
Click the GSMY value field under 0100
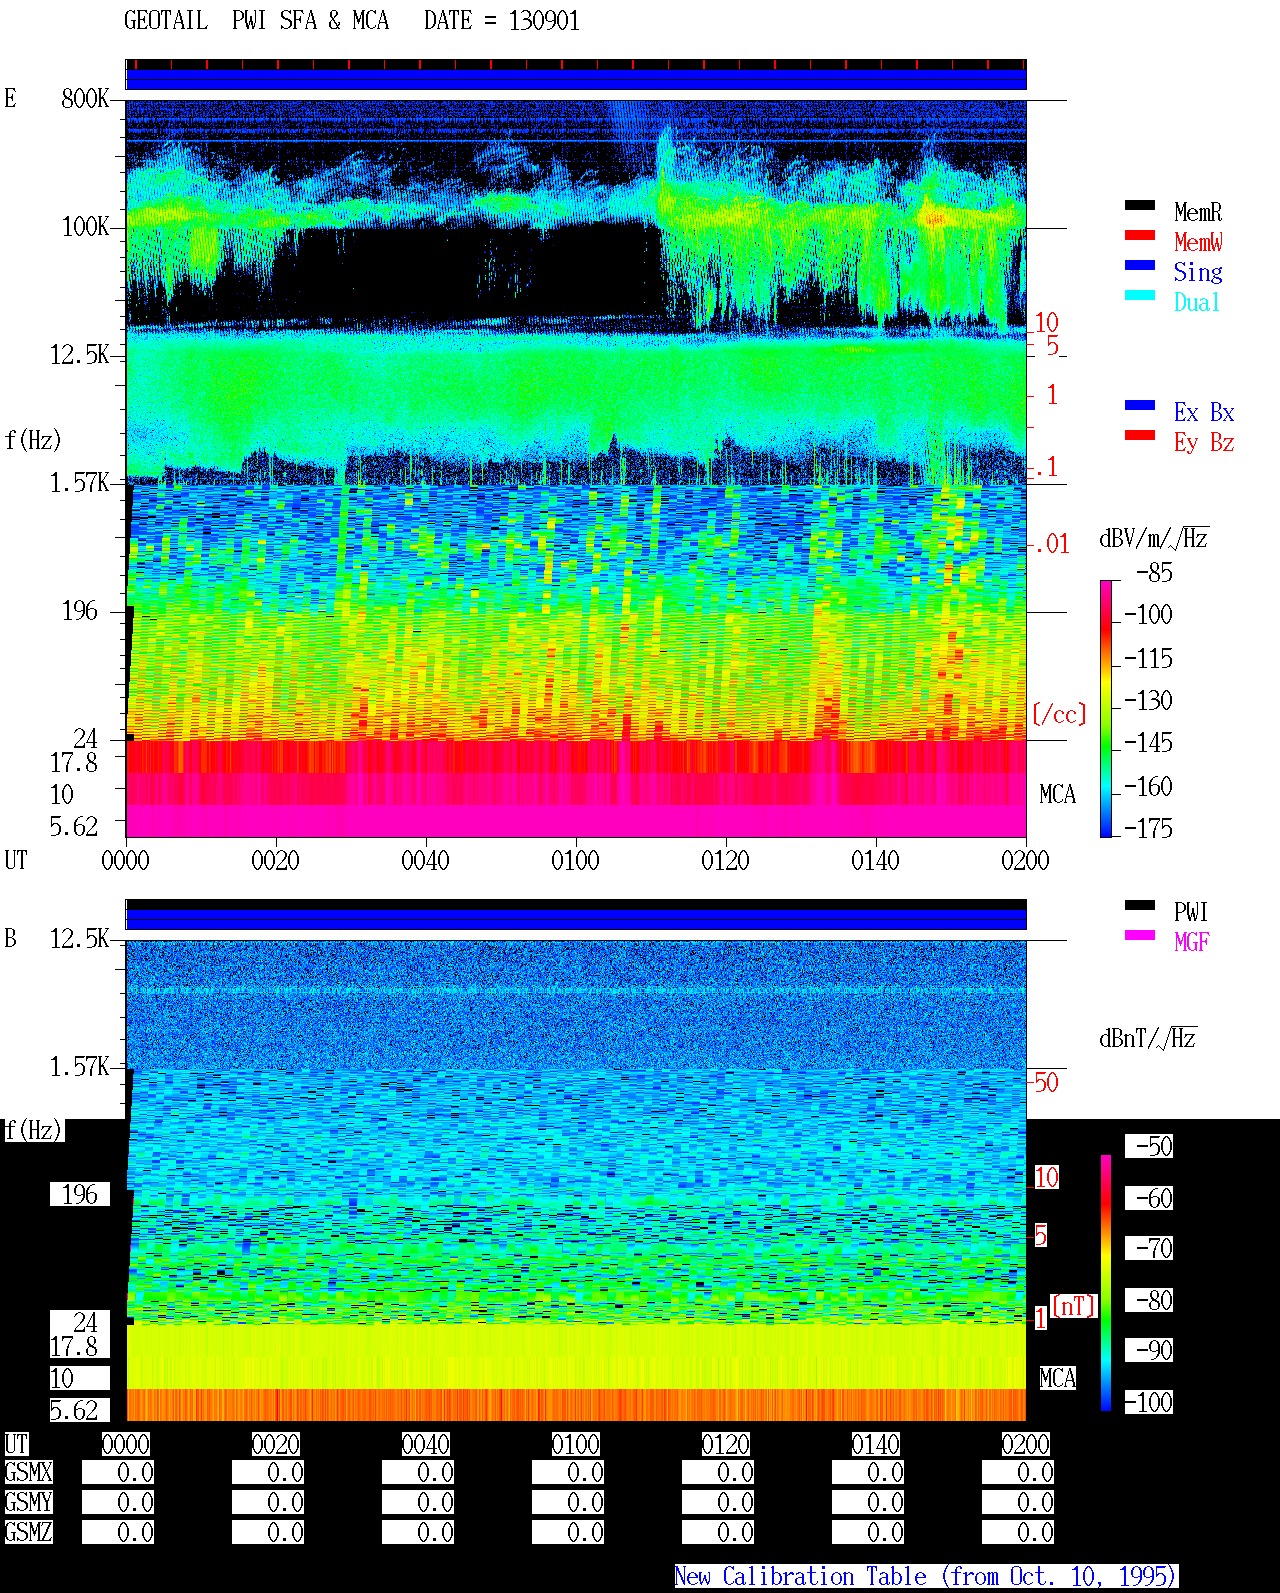(568, 1502)
